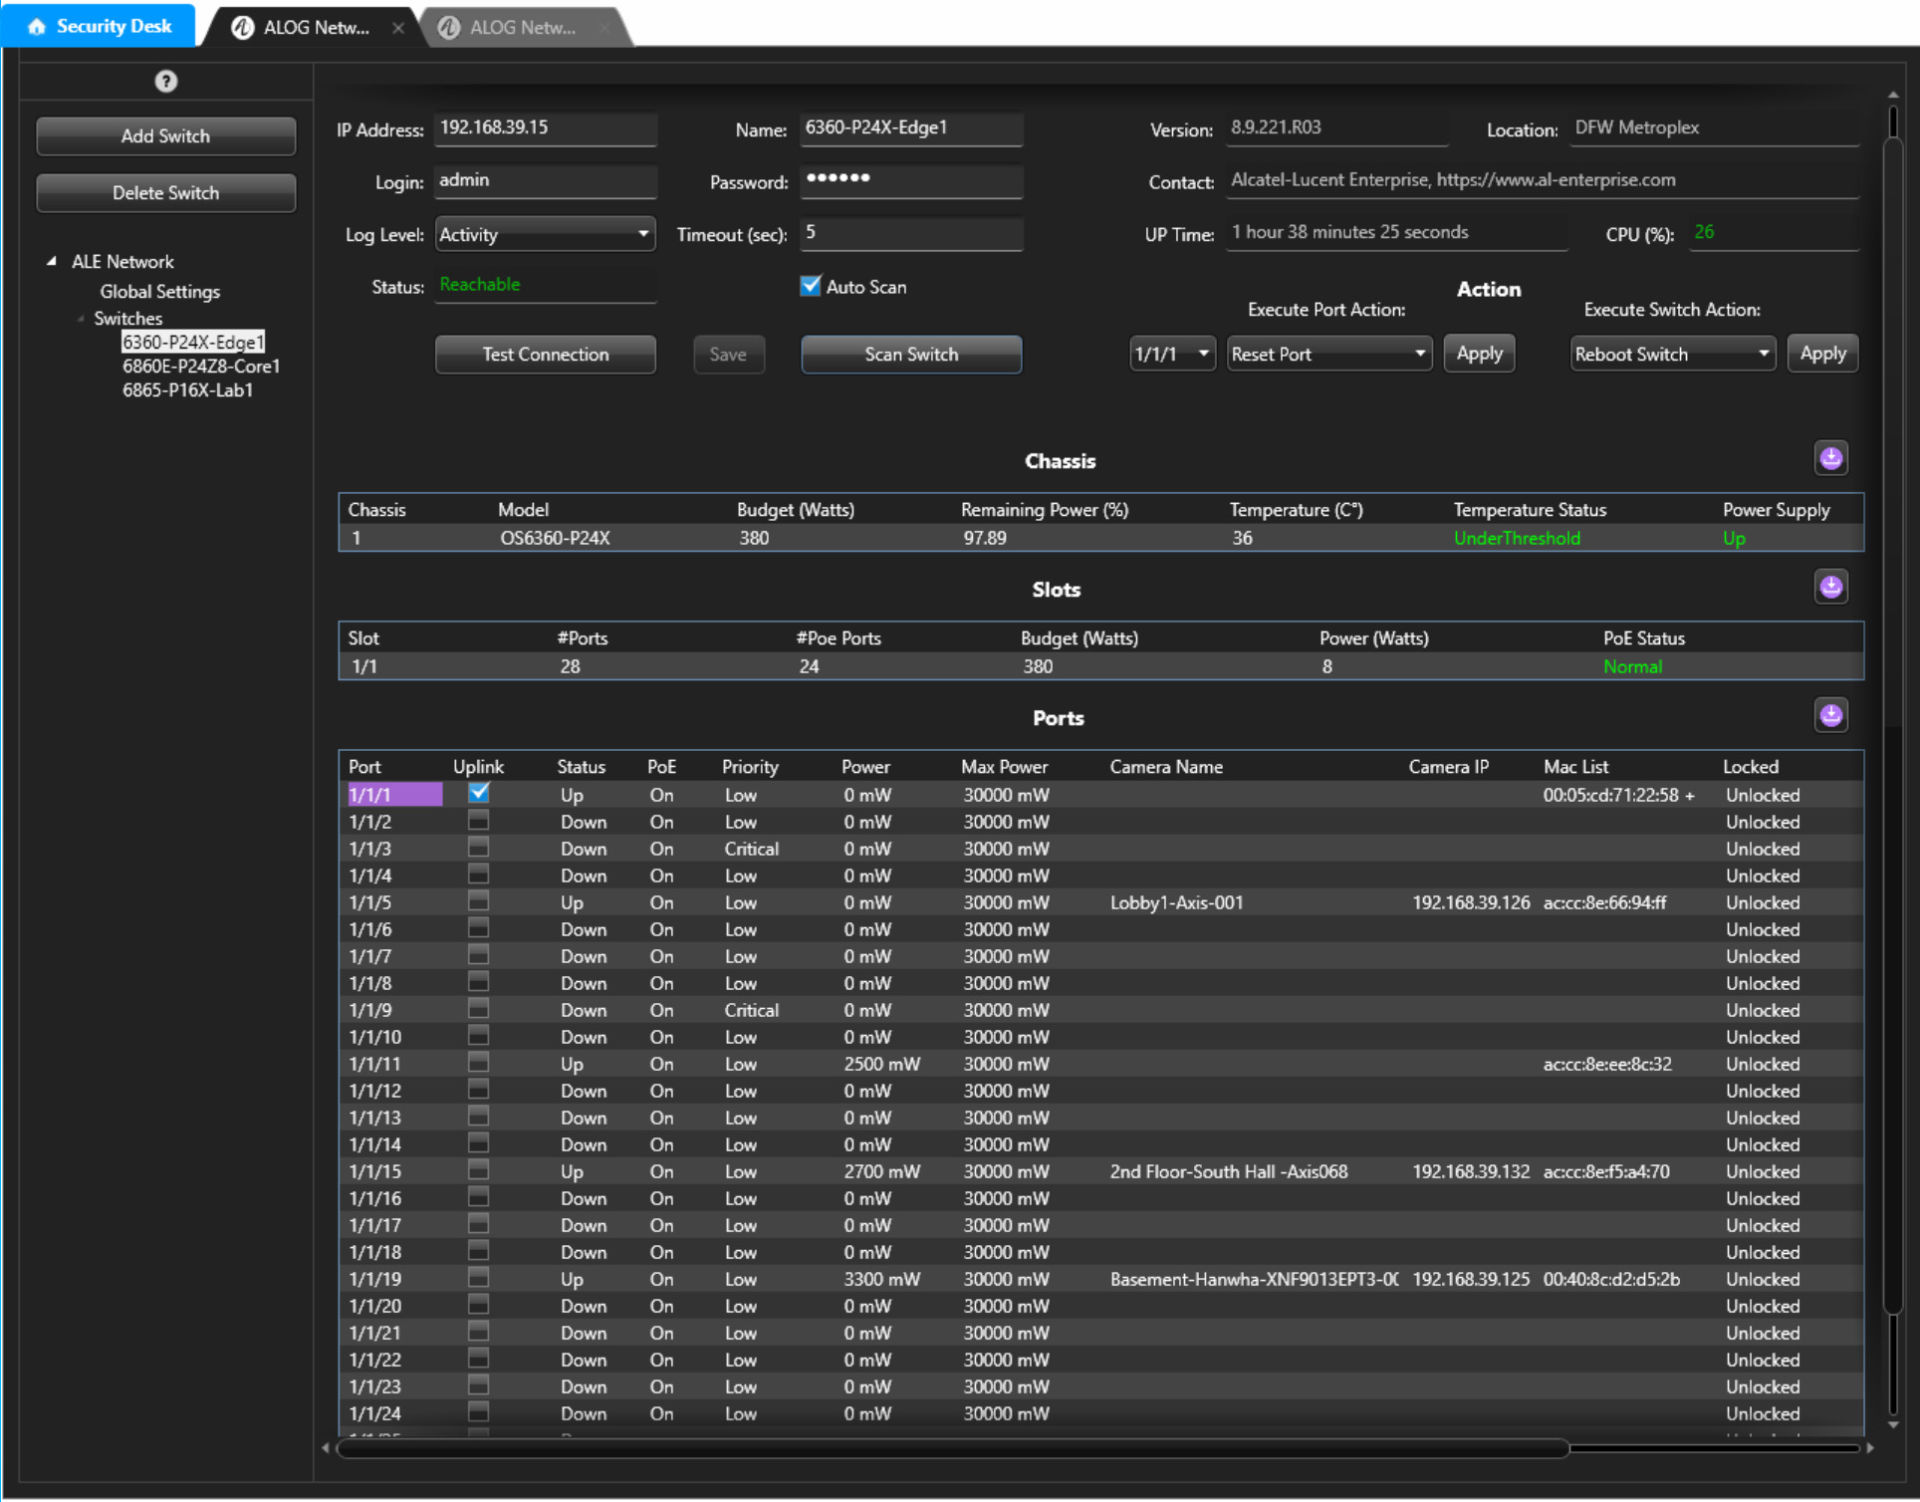Select the 6860E-P24Z8-Core1 switch in the tree
This screenshot has height=1502, width=1920.
tap(201, 366)
